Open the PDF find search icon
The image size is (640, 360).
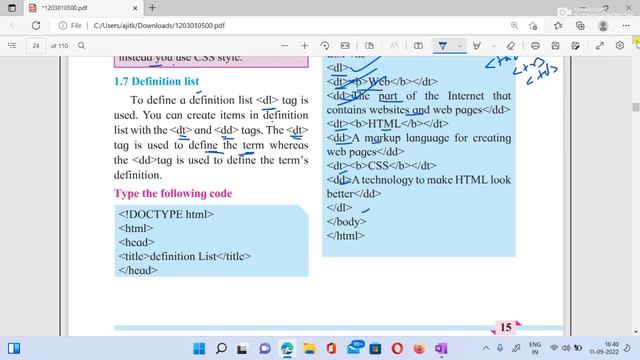82,46
